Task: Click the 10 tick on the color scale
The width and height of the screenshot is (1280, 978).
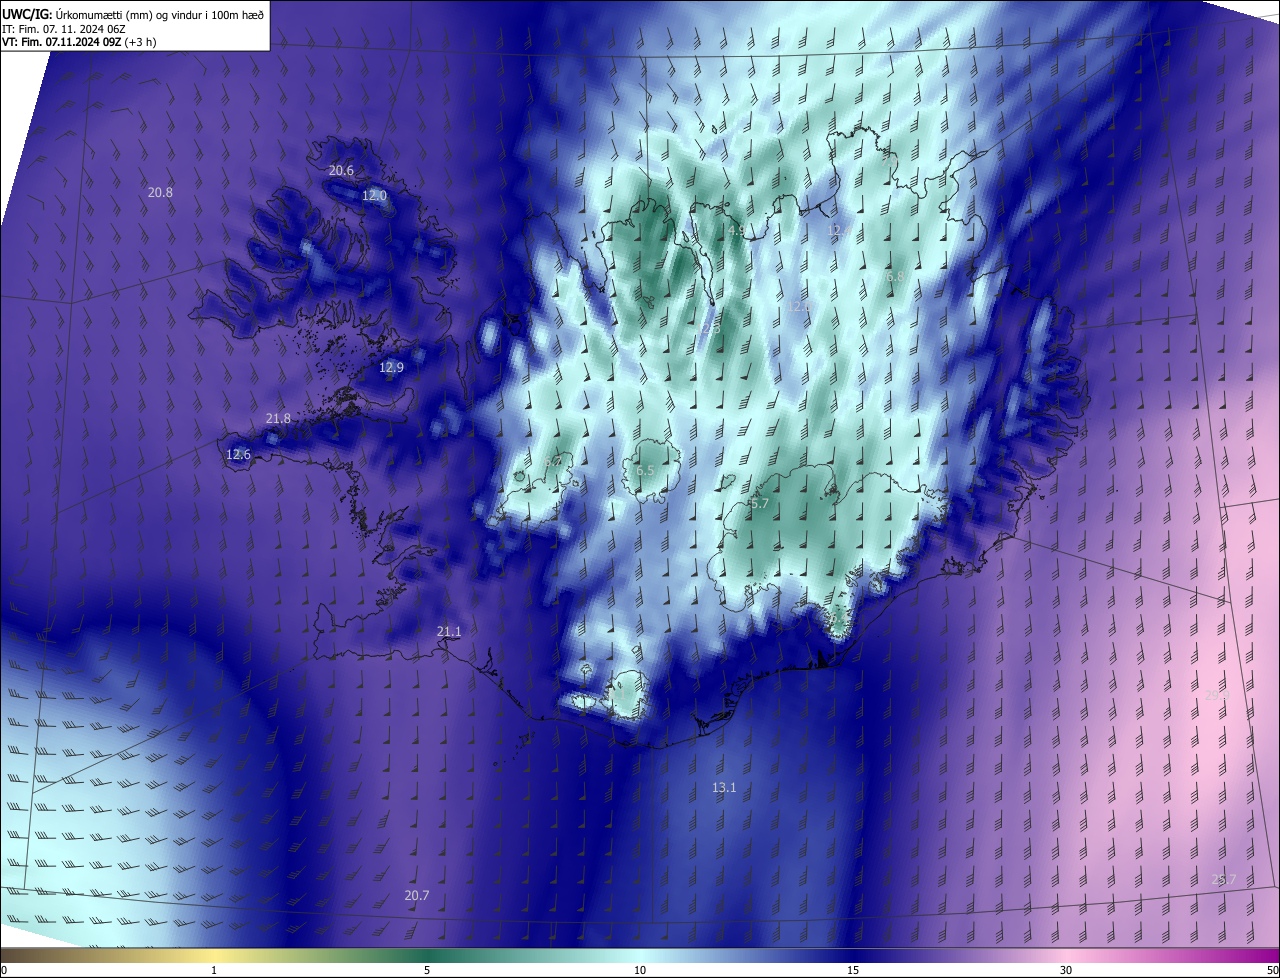Action: click(x=640, y=970)
